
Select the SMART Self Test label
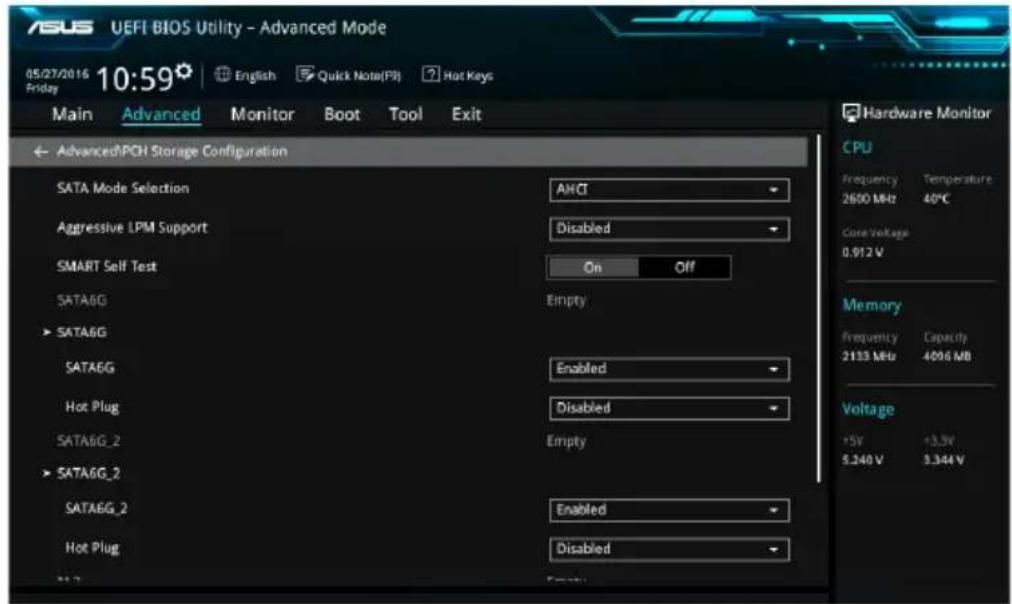[x=106, y=266]
